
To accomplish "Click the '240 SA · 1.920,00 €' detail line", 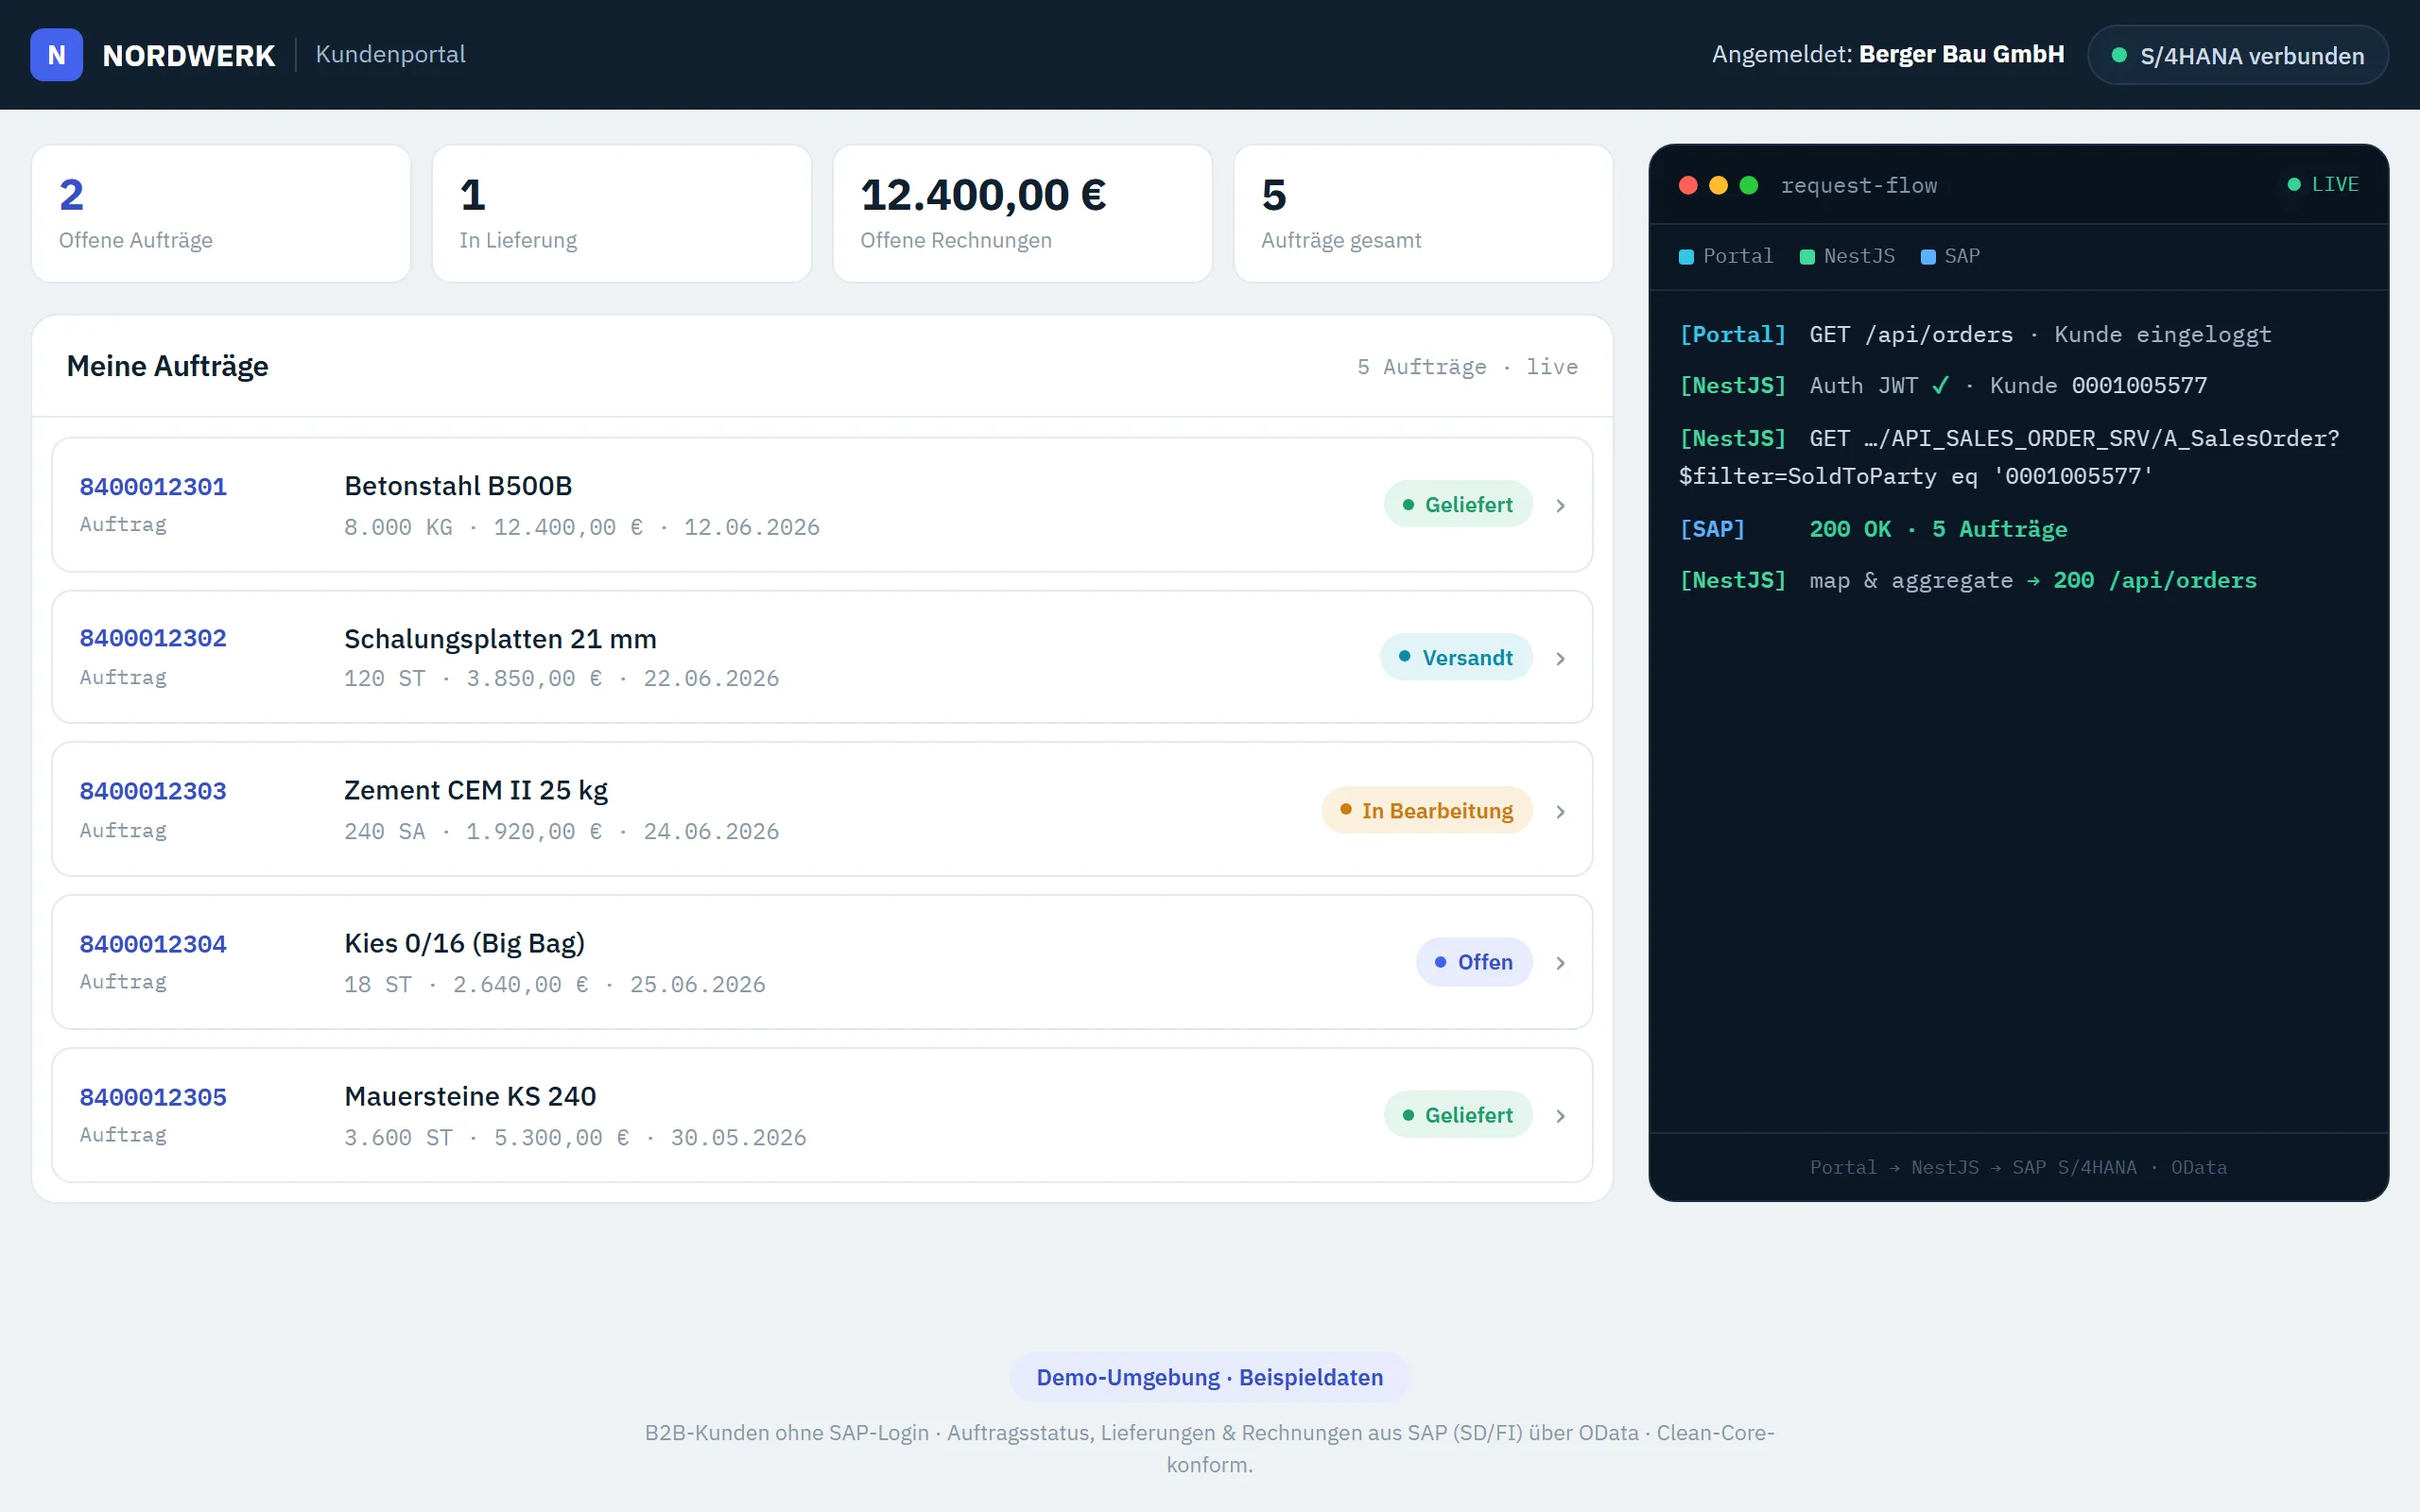I will (x=561, y=832).
